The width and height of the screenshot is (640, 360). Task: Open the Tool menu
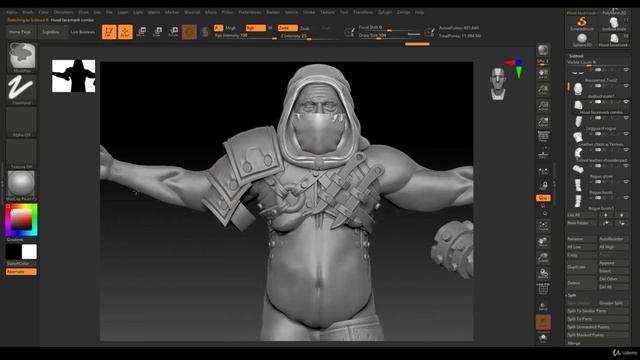pos(344,12)
